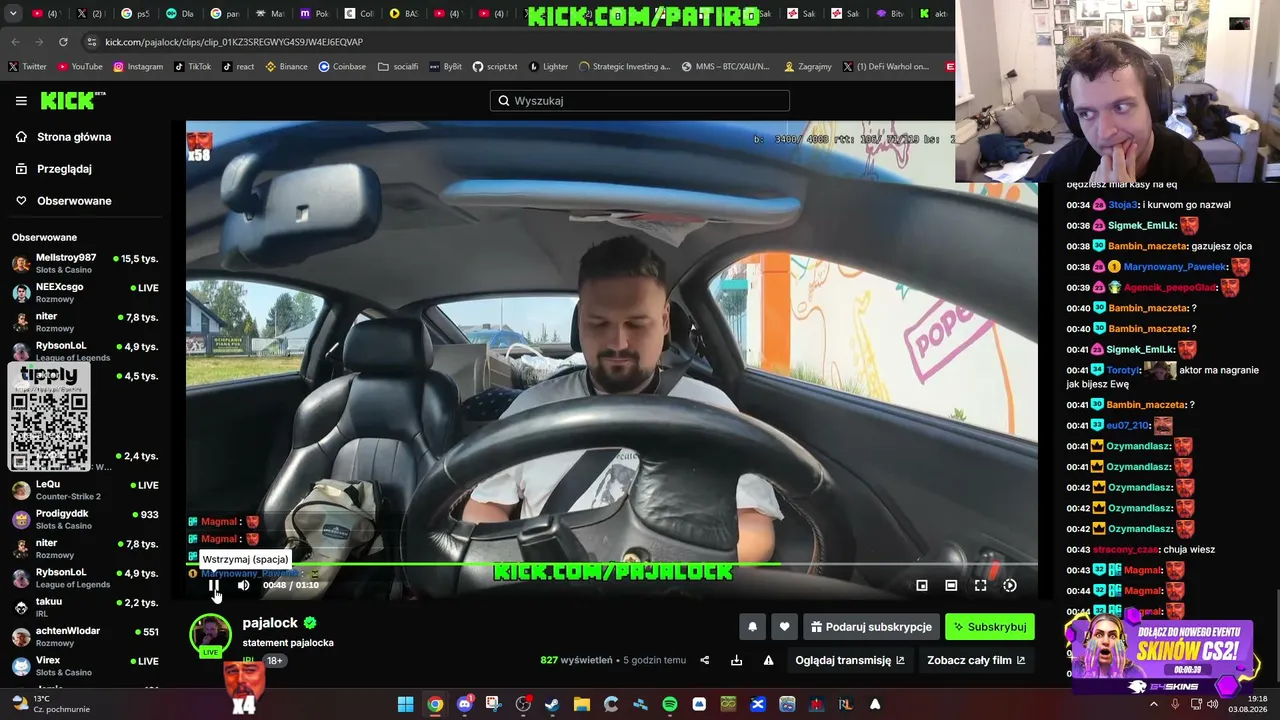This screenshot has width=1280, height=720.
Task: Open Przeglądaj in the sidebar
Action: pos(64,169)
